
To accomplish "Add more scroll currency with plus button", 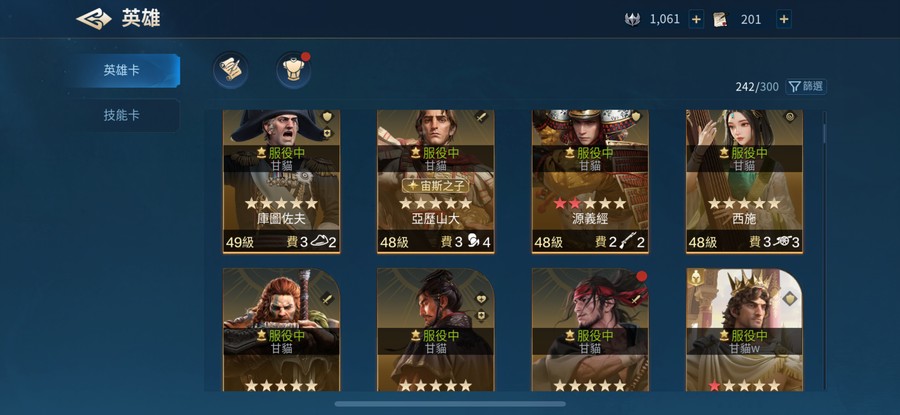I will 783,20.
